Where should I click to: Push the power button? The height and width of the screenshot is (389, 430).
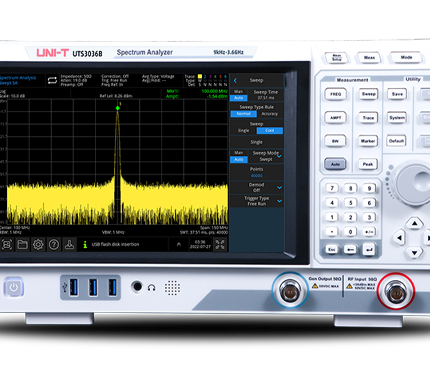coord(14,287)
